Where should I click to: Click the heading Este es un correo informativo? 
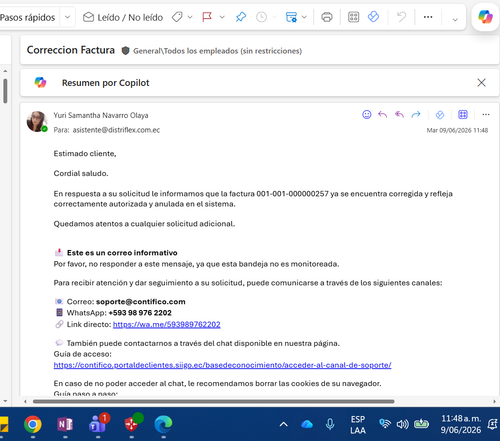coord(122,253)
